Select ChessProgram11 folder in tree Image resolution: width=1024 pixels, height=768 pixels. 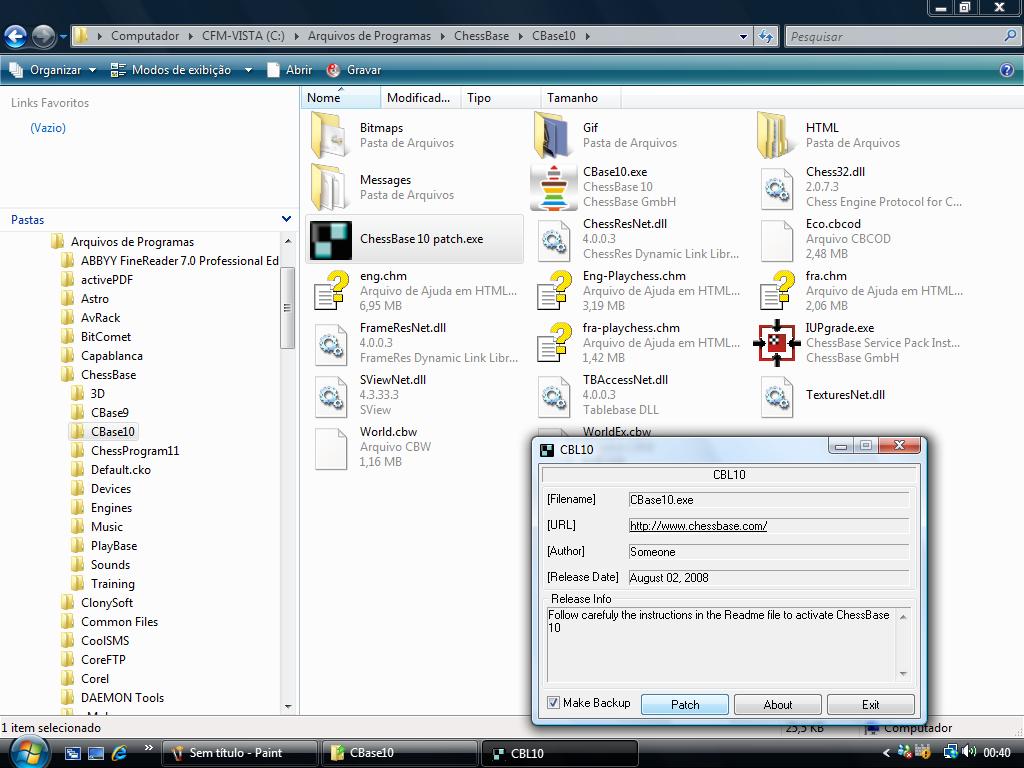tap(135, 451)
